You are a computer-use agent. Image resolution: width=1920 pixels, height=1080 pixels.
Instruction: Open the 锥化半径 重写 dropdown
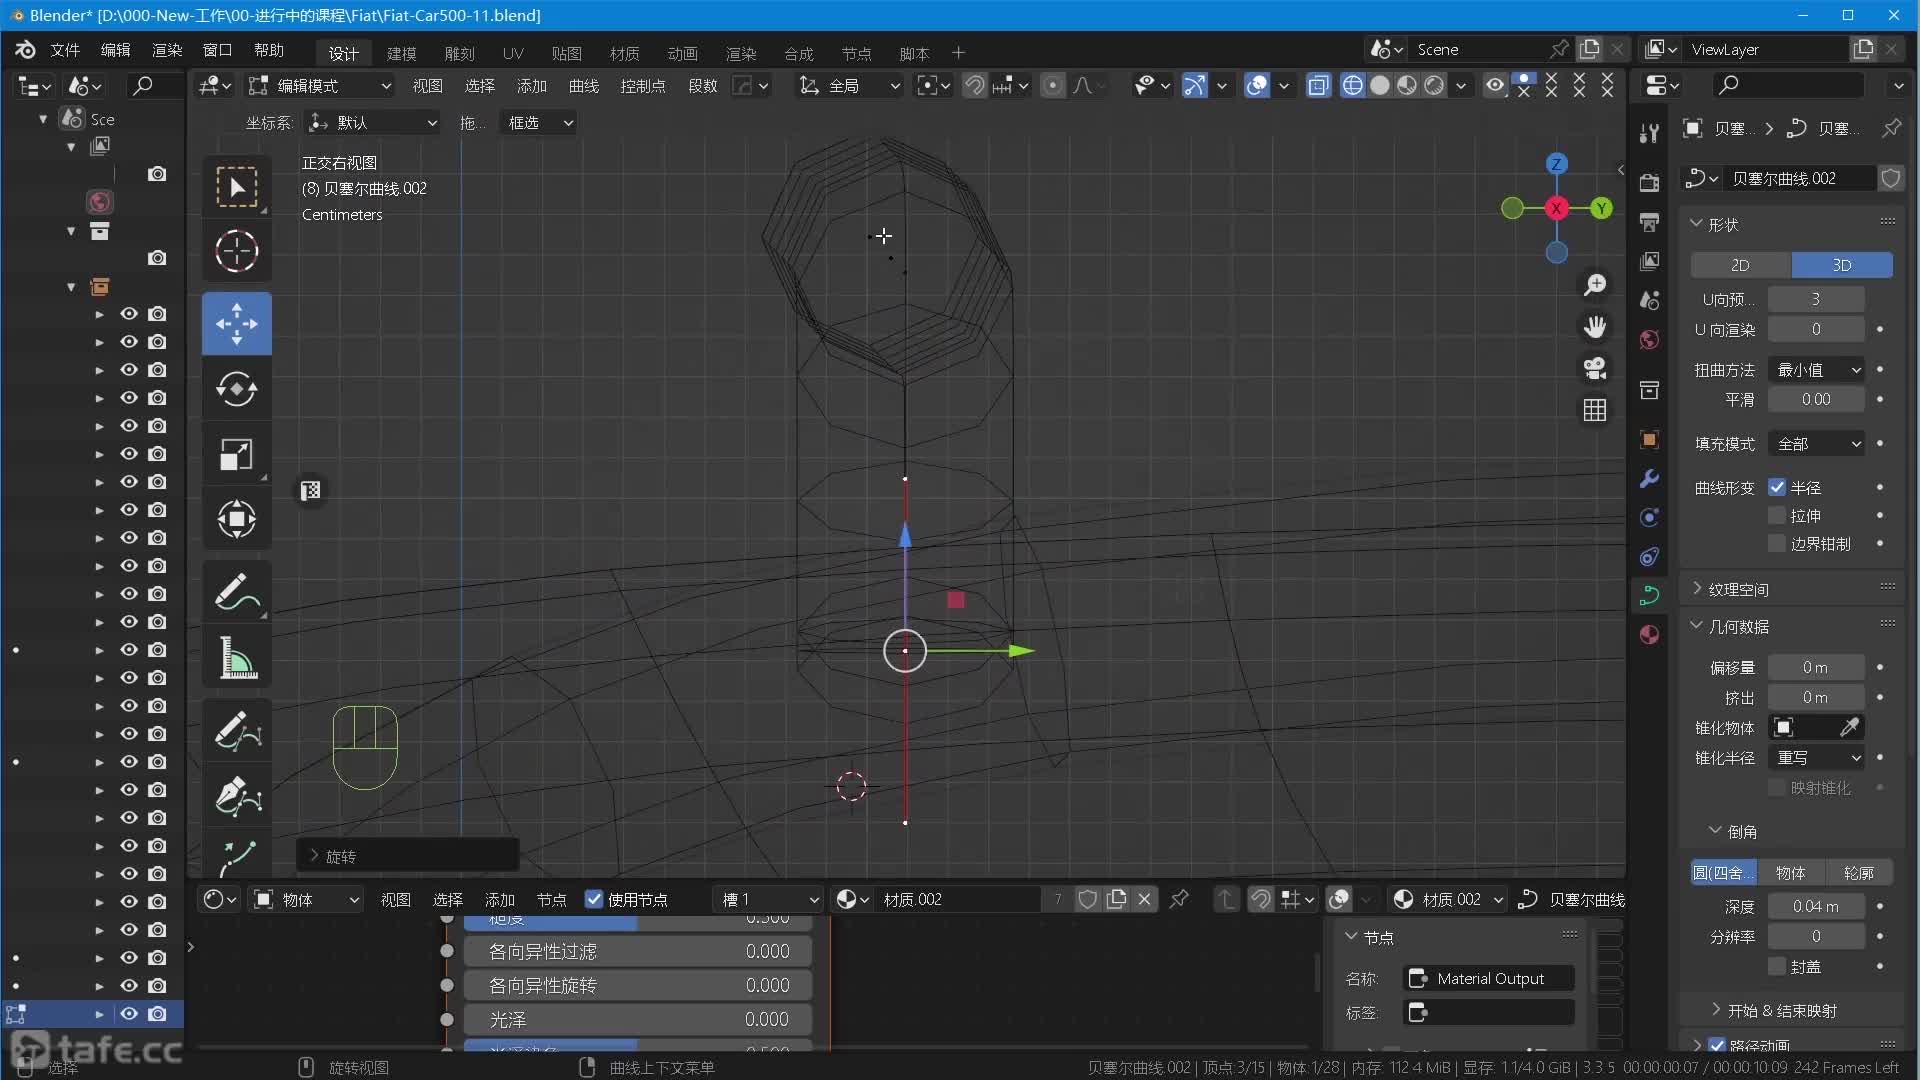click(x=1816, y=758)
